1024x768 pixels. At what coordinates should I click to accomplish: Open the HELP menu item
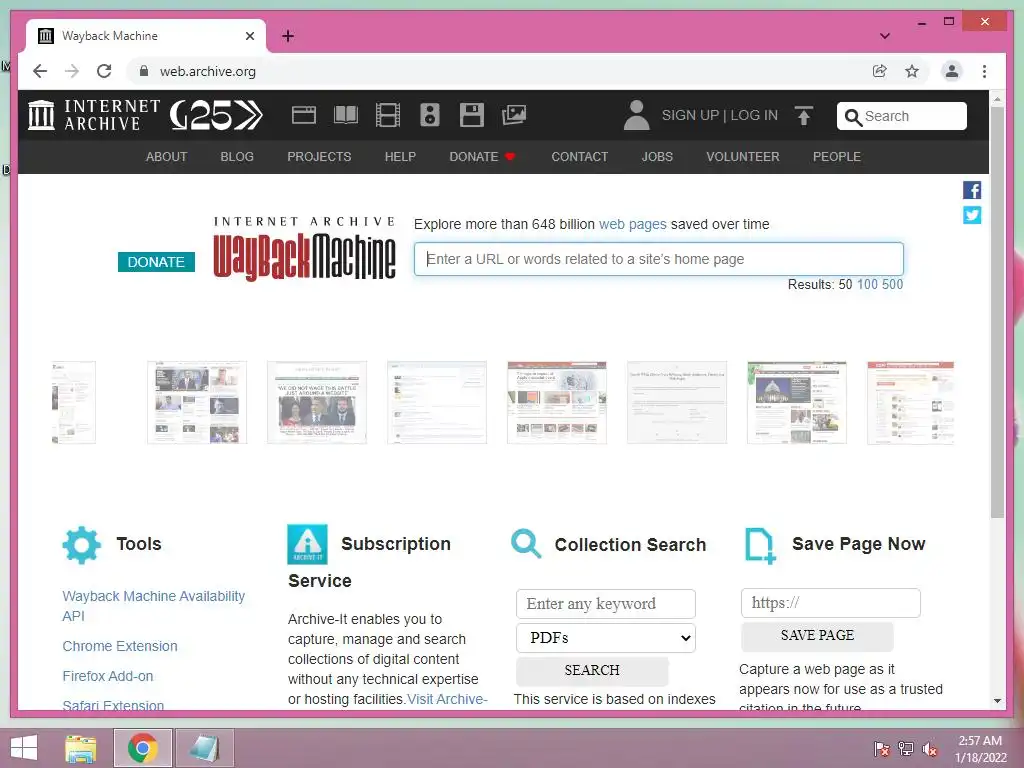coord(400,157)
